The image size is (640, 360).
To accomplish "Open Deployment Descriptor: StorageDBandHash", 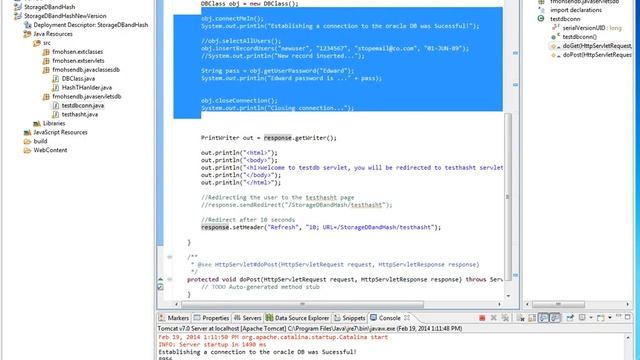I will click(x=86, y=25).
